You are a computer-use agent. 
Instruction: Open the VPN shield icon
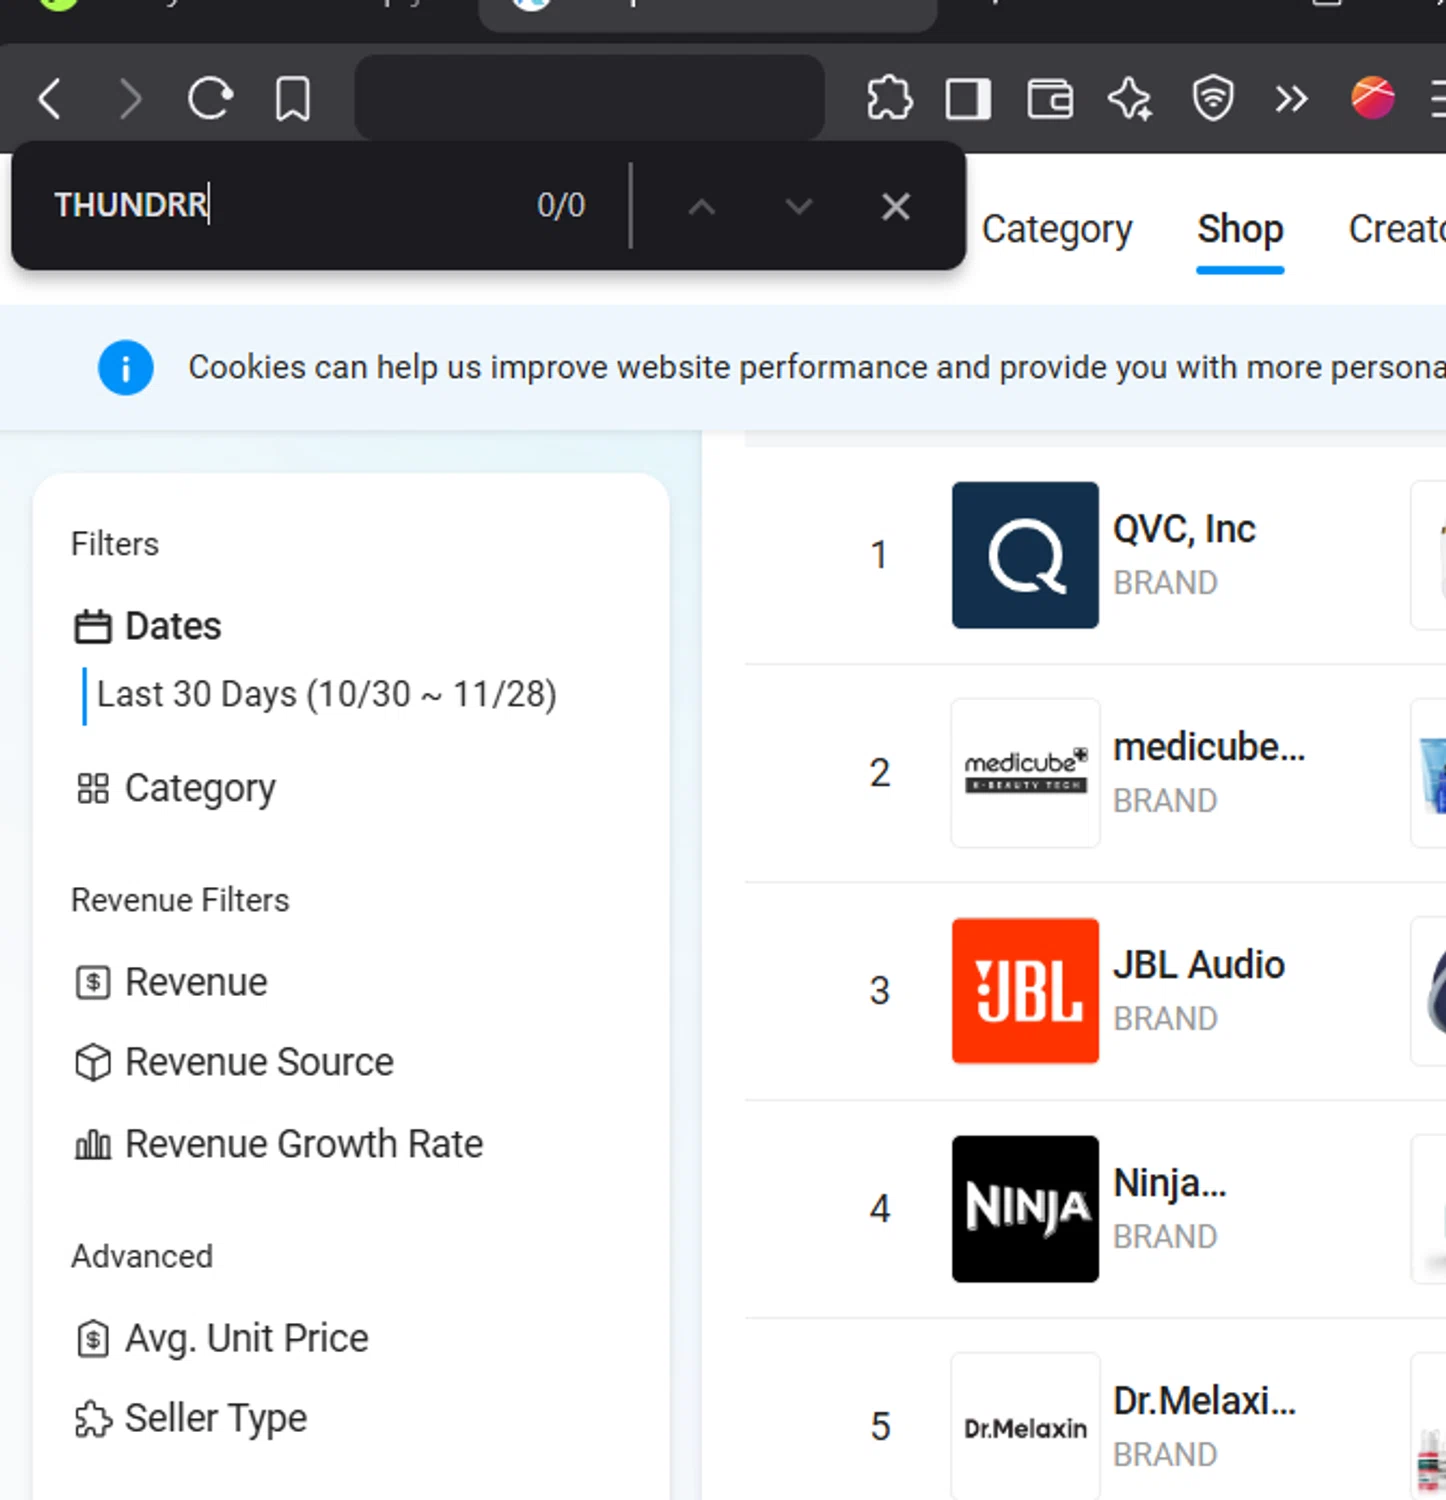pos(1213,99)
